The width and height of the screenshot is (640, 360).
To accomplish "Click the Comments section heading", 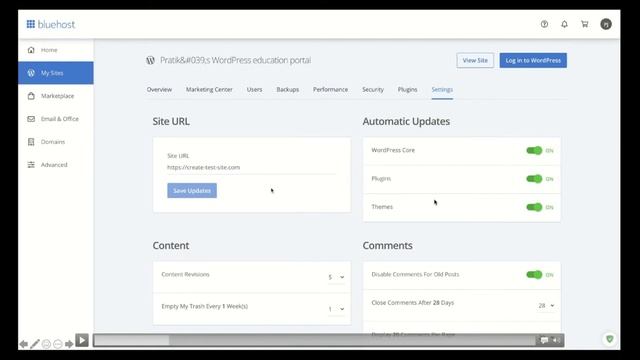I will [387, 245].
